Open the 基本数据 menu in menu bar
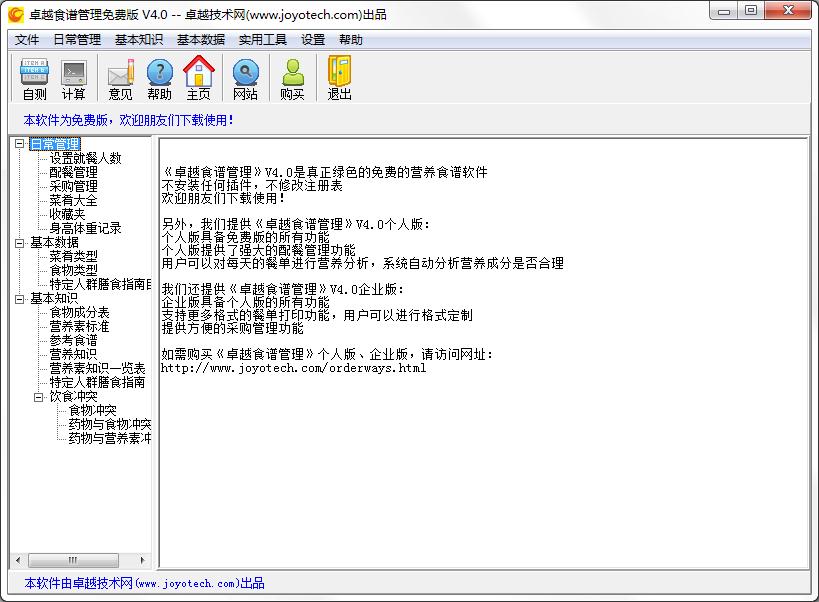 [201, 40]
